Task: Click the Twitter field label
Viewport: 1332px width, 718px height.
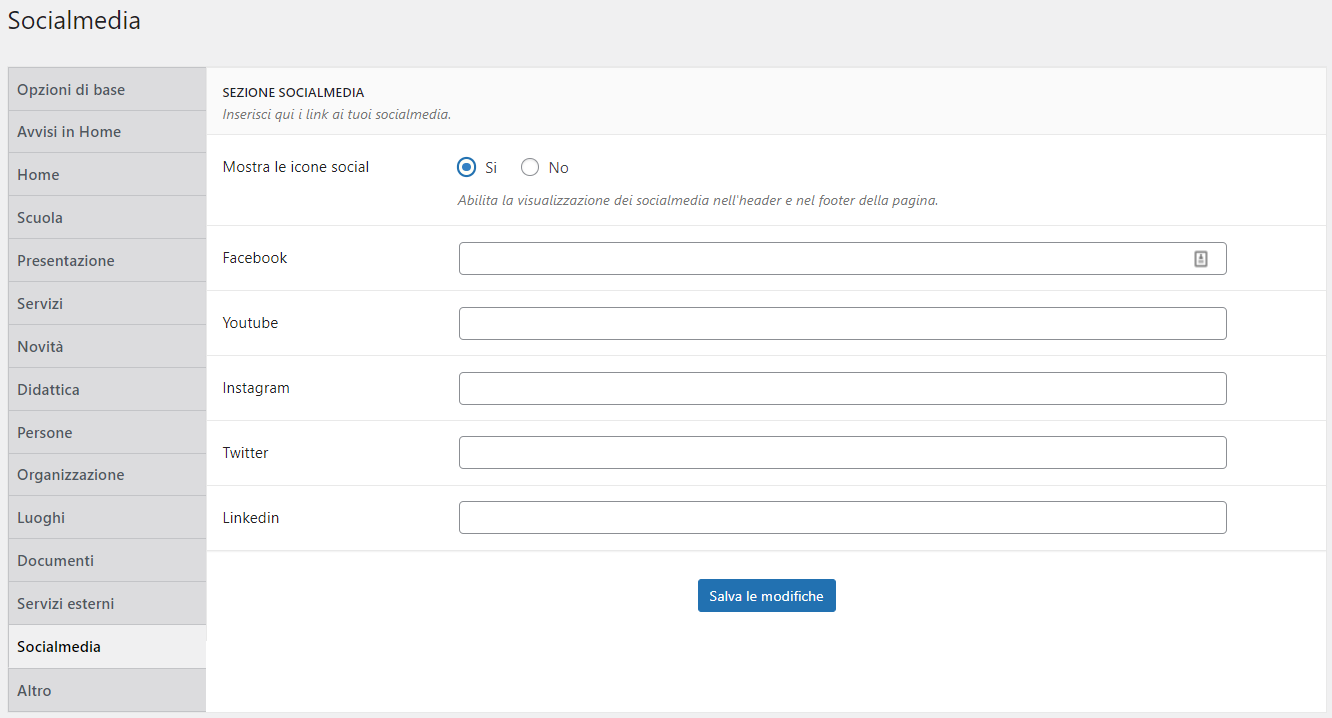Action: [x=245, y=453]
